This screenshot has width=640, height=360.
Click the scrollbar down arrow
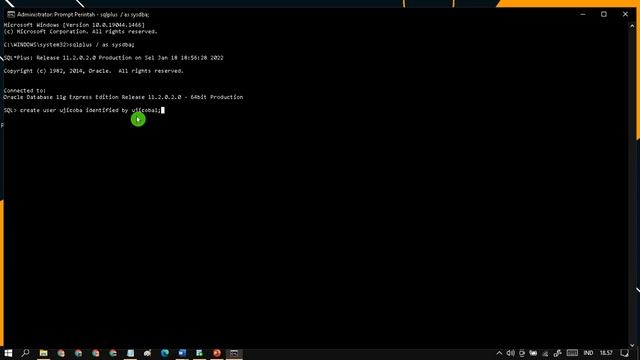click(632, 345)
